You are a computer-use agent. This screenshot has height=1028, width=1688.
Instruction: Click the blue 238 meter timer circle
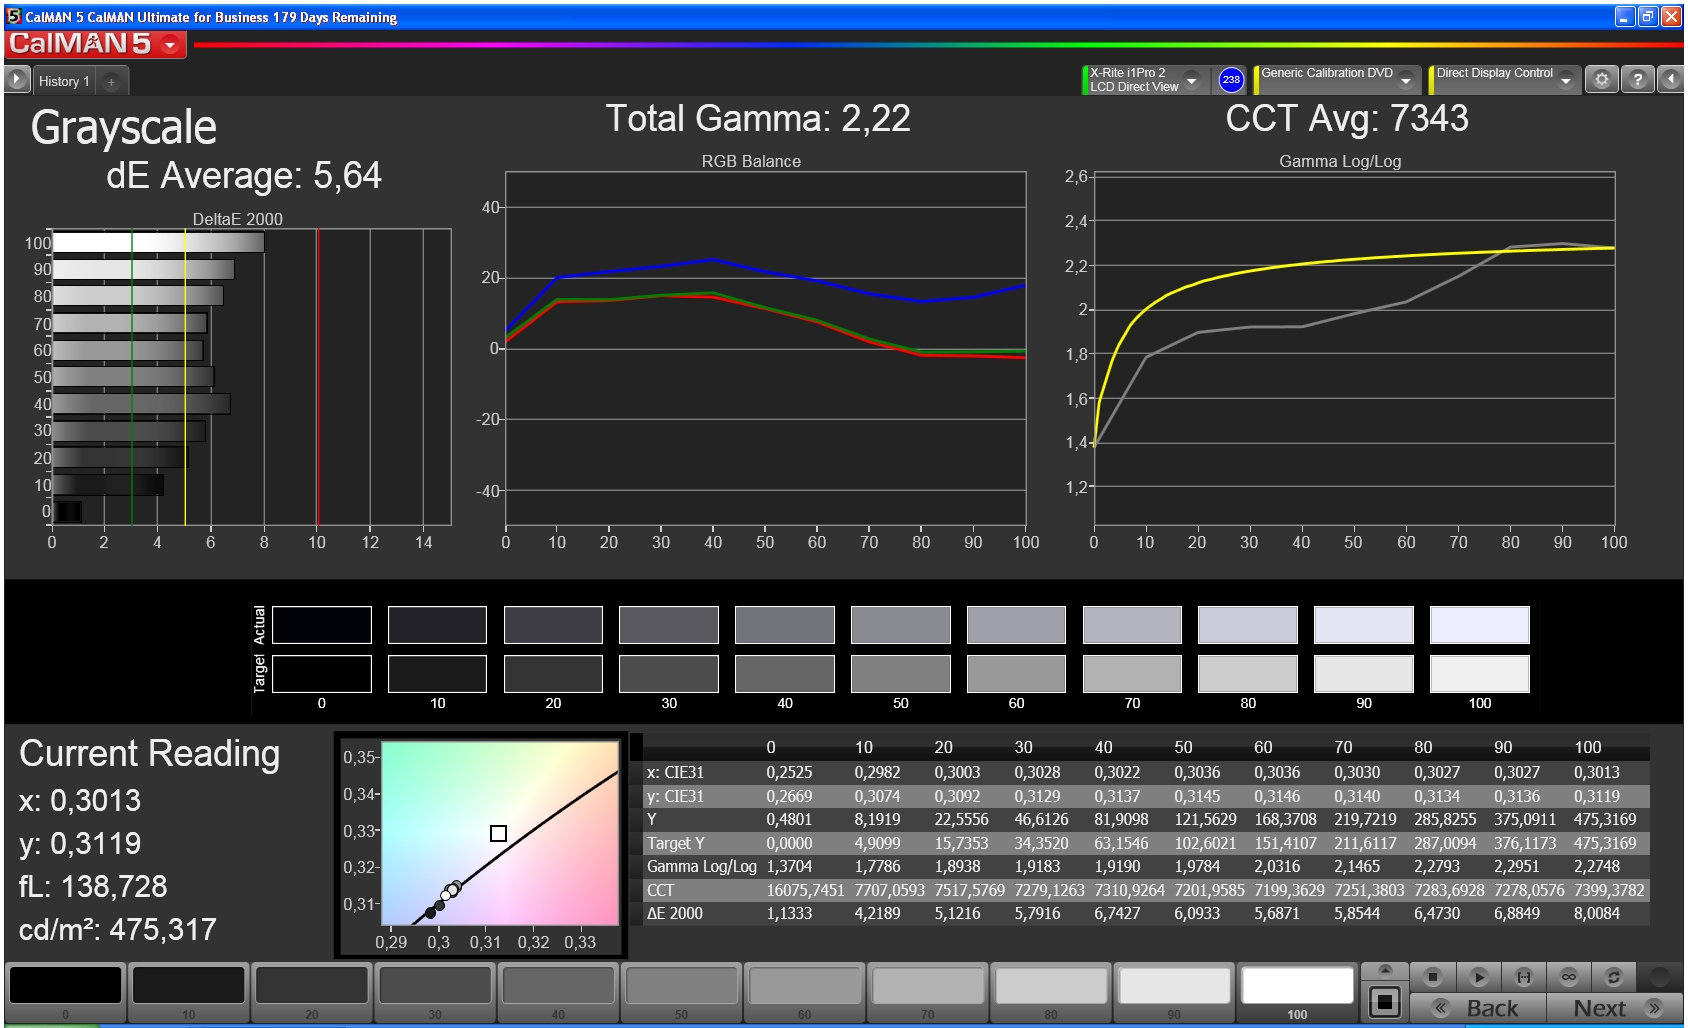(x=1231, y=80)
